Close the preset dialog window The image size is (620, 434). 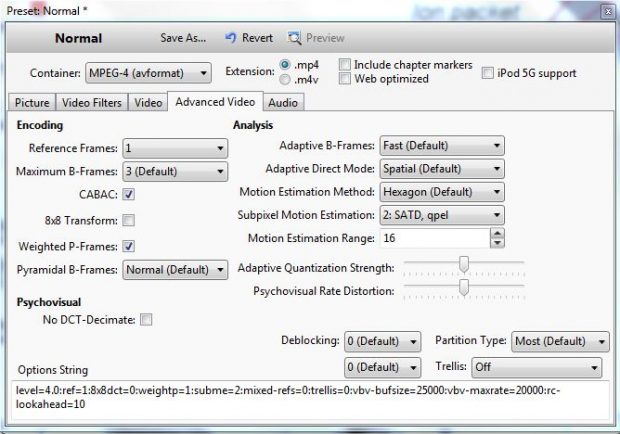click(608, 11)
